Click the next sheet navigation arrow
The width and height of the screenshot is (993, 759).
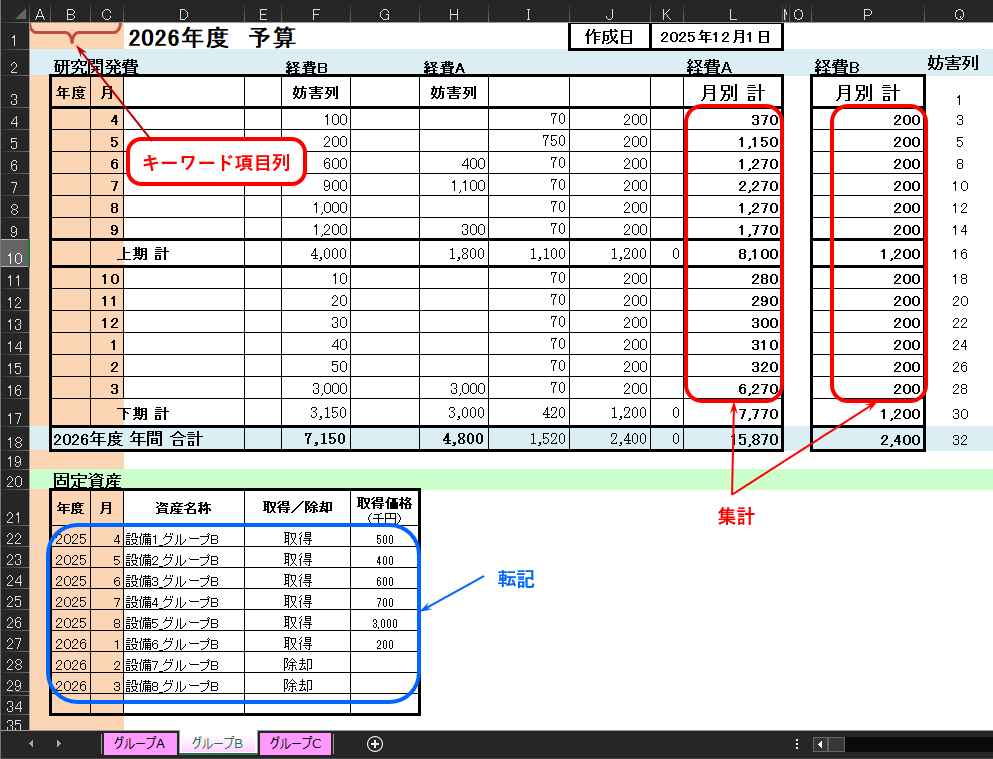tap(58, 744)
